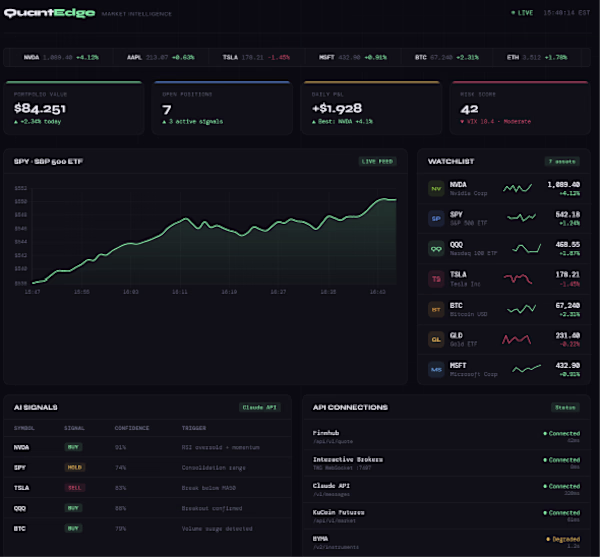Click the 7 assets badge
This screenshot has height=557, width=600.
pos(562,161)
